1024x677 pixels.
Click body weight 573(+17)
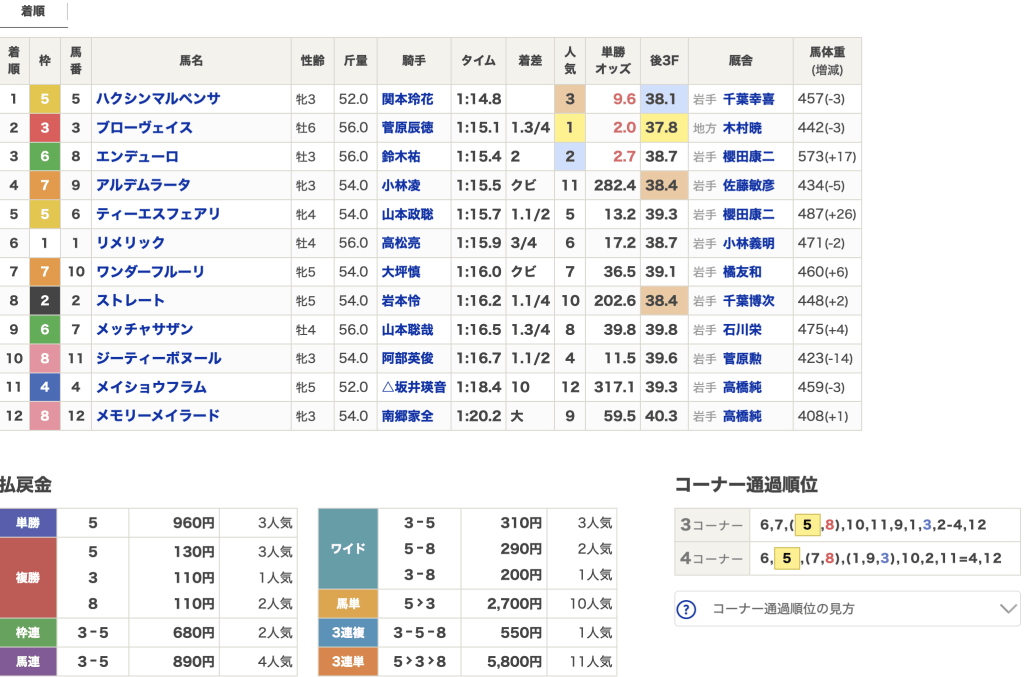(827, 156)
